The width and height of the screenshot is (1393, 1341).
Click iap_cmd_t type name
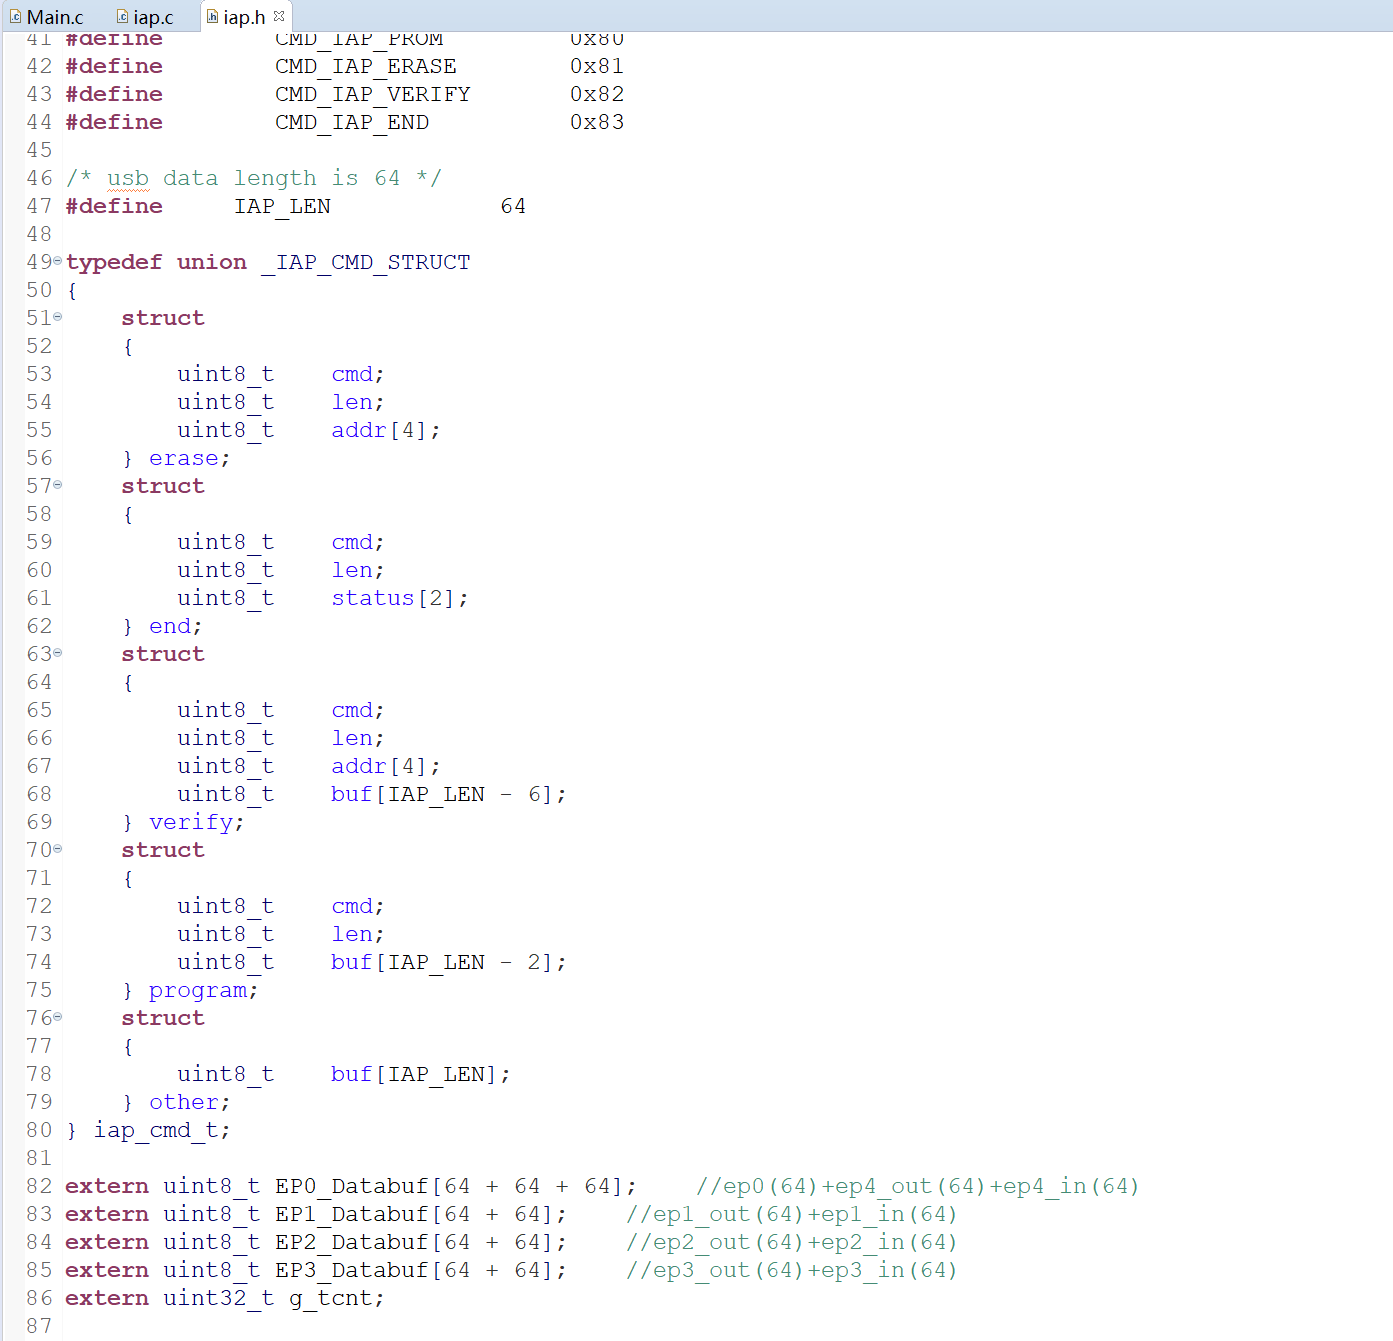tap(156, 1130)
